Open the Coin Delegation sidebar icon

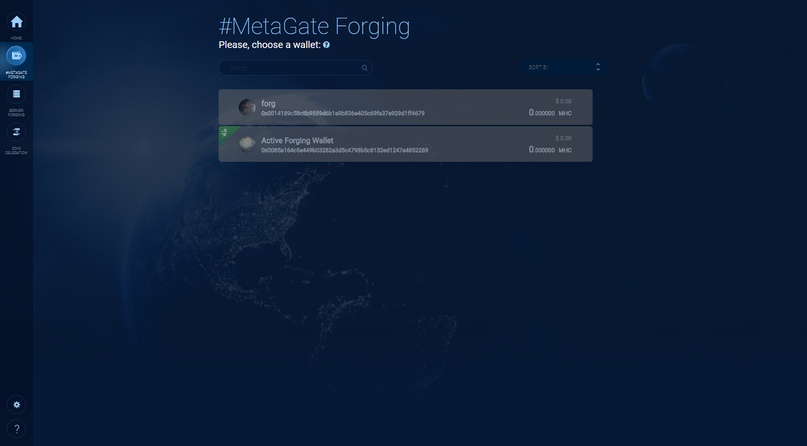(x=16, y=132)
